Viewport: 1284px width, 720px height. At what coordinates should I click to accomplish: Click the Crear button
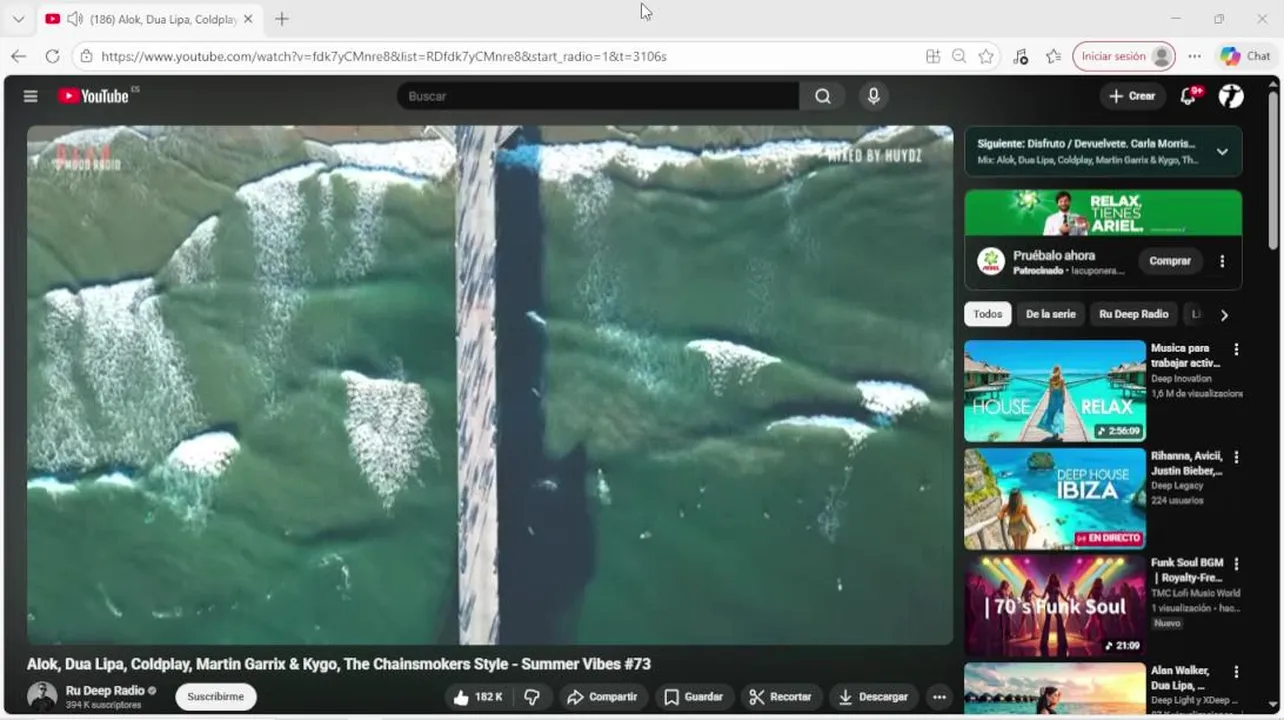(x=1132, y=96)
